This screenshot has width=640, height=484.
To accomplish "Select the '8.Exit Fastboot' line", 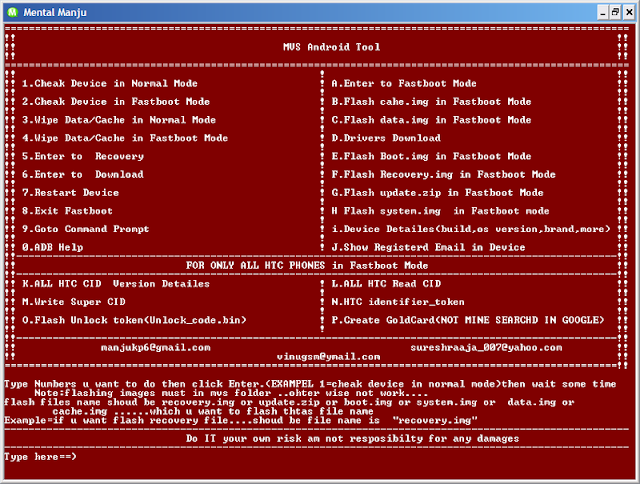I will (67, 211).
